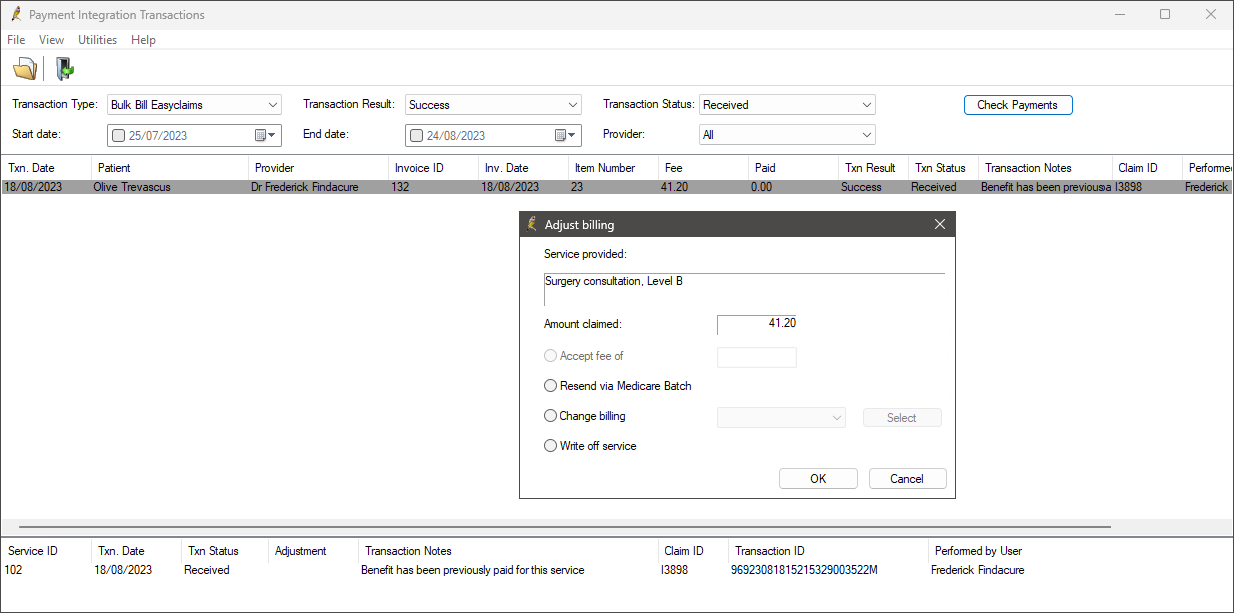The image size is (1234, 613).
Task: Click Transaction ID 96923081815215329003522M
Action: click(x=806, y=570)
